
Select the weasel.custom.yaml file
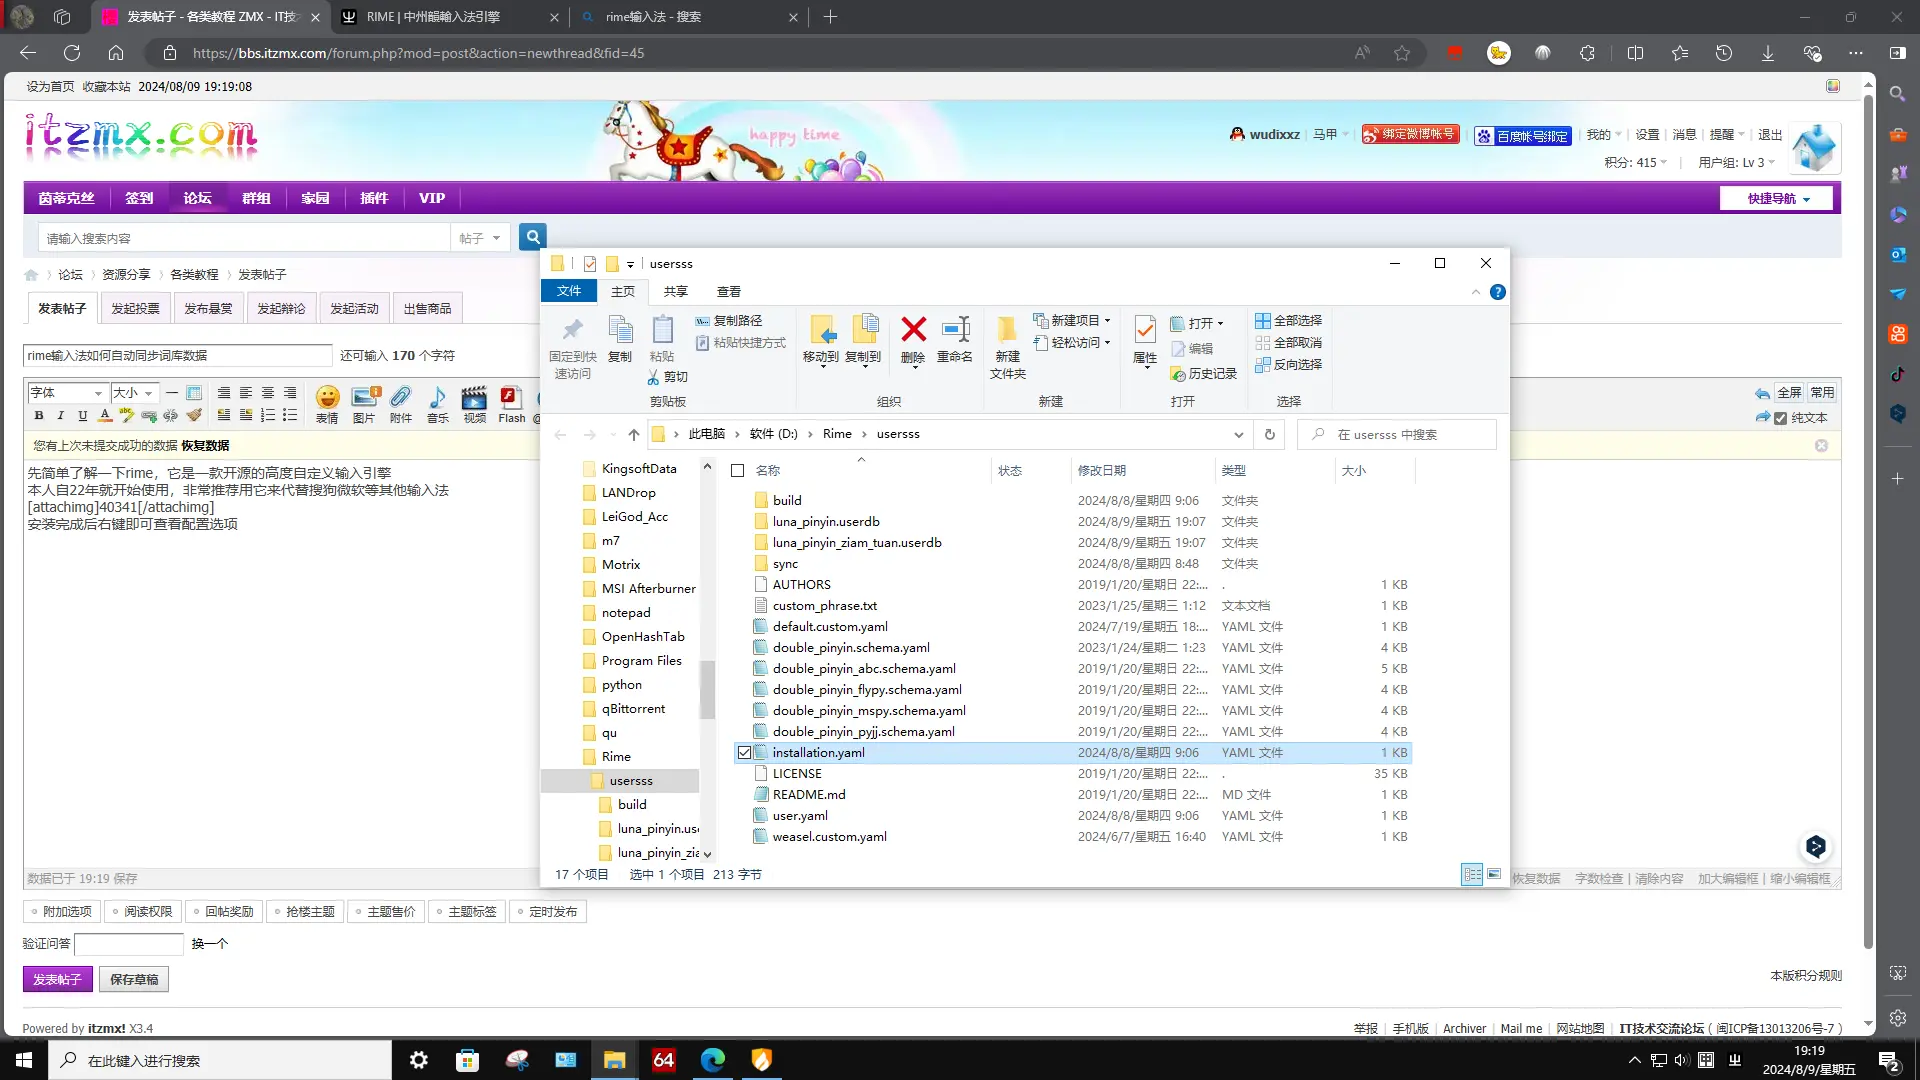(x=829, y=837)
